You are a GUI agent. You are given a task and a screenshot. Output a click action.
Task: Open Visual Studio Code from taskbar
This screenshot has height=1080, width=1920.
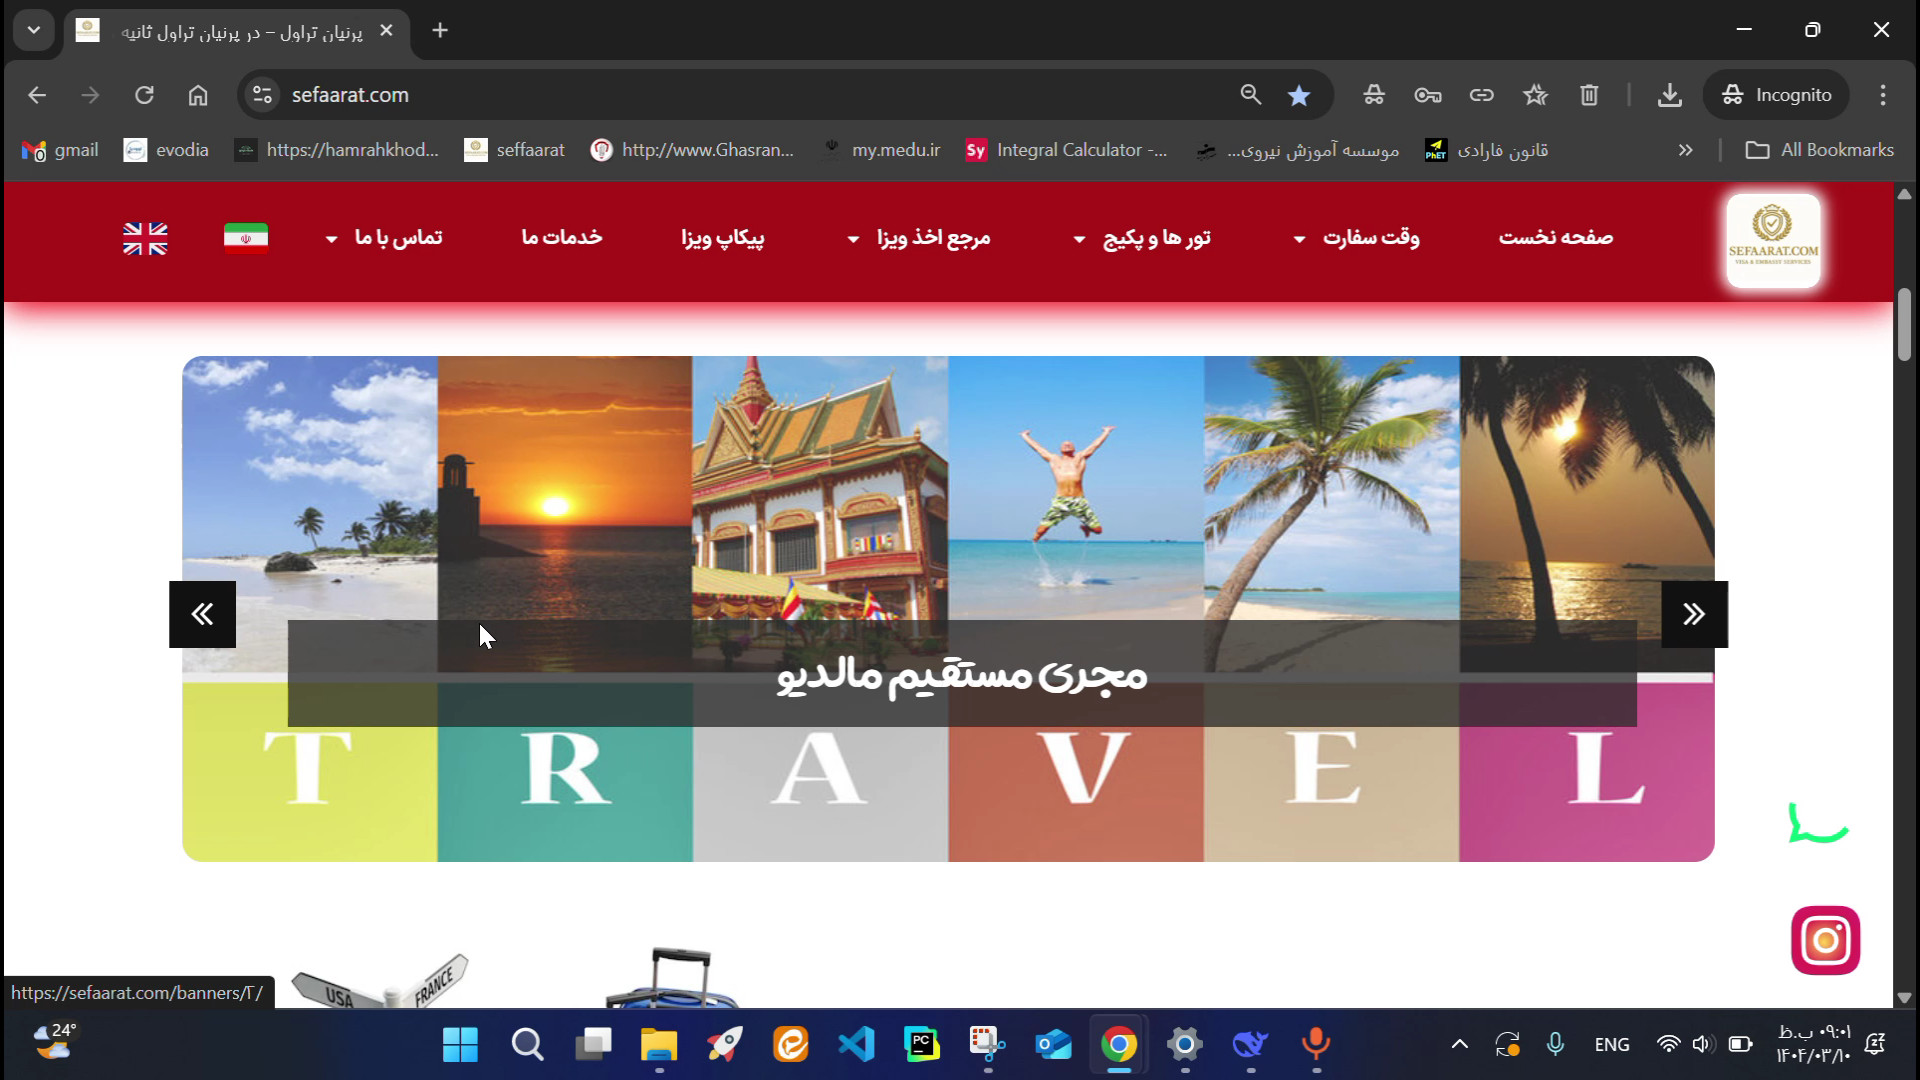pyautogui.click(x=856, y=1045)
